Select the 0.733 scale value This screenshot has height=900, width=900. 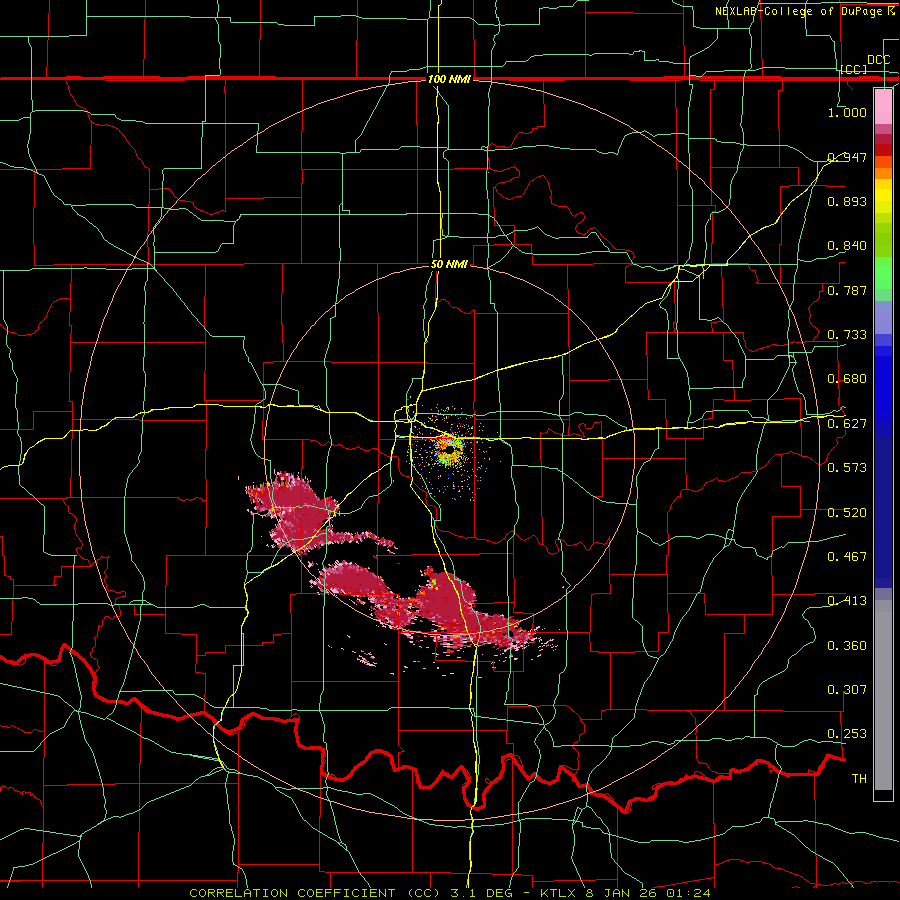[x=847, y=334]
